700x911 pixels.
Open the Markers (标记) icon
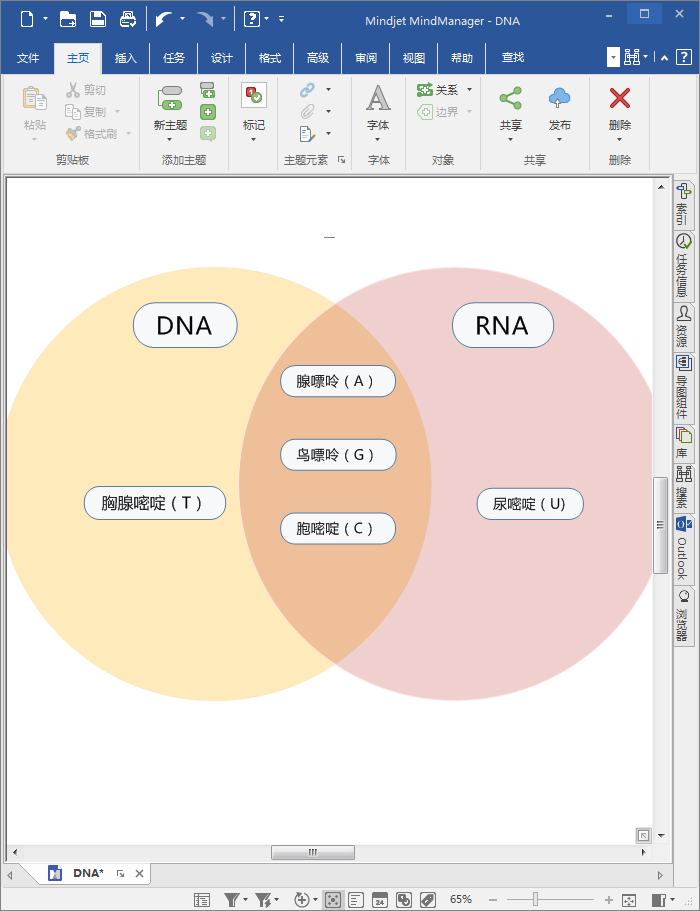253,97
